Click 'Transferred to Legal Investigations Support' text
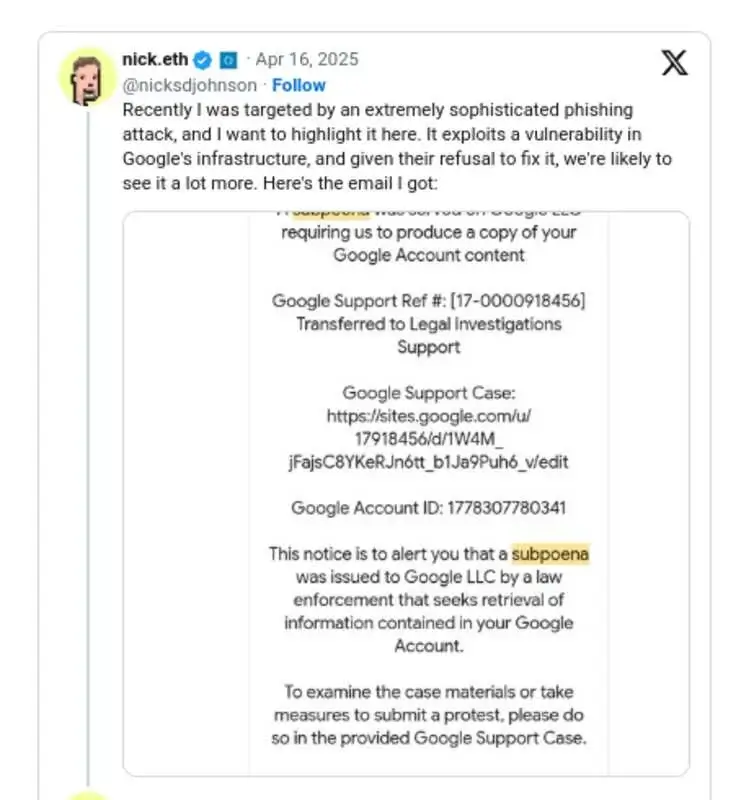 [x=429, y=335]
